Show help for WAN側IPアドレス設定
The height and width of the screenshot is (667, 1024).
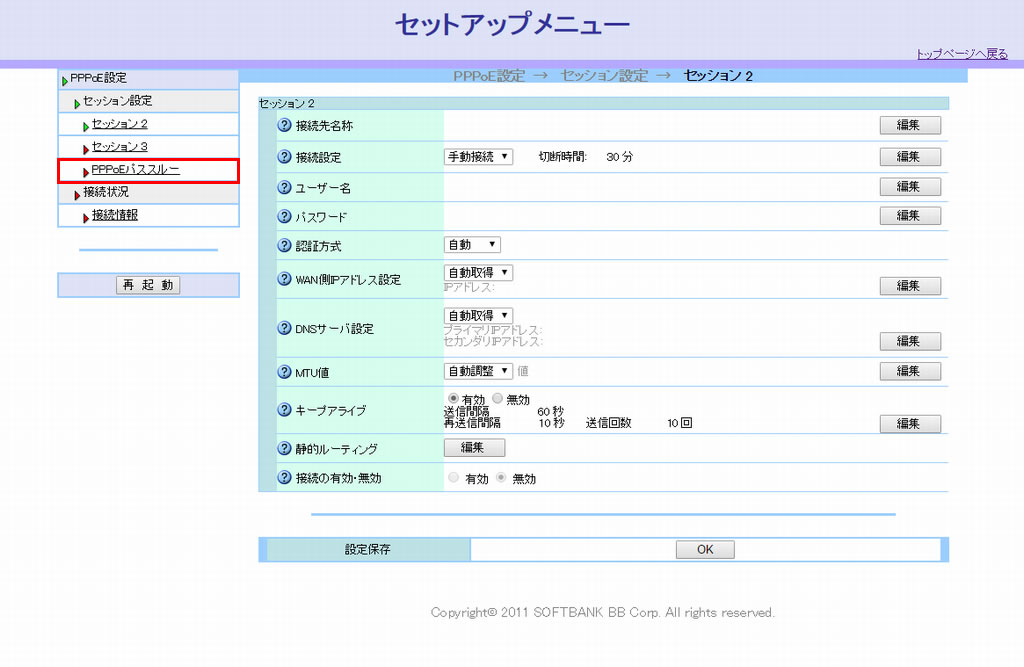[x=284, y=279]
